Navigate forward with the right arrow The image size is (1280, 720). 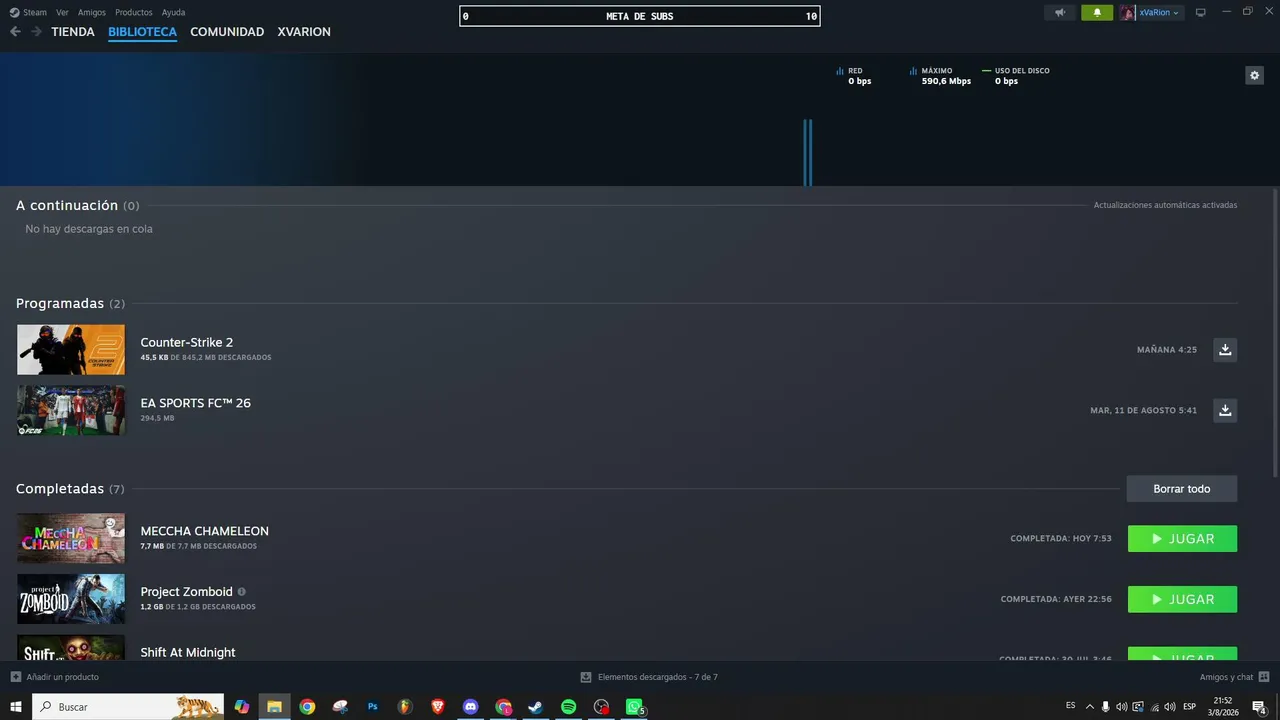(36, 32)
